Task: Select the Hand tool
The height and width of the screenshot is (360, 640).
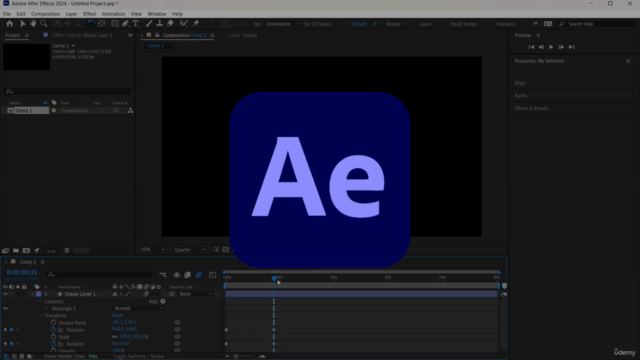Action: [x=33, y=24]
